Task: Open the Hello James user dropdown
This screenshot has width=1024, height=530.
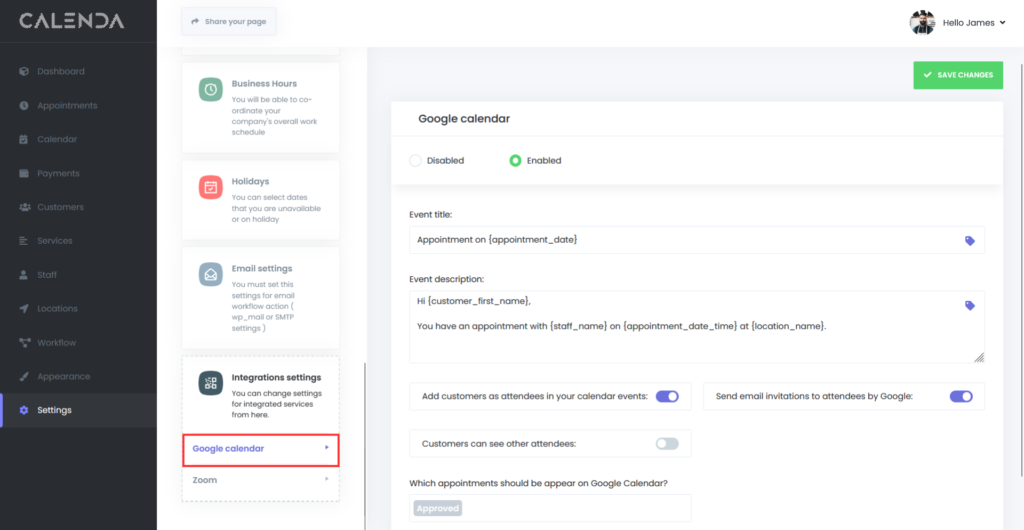Action: [x=973, y=22]
